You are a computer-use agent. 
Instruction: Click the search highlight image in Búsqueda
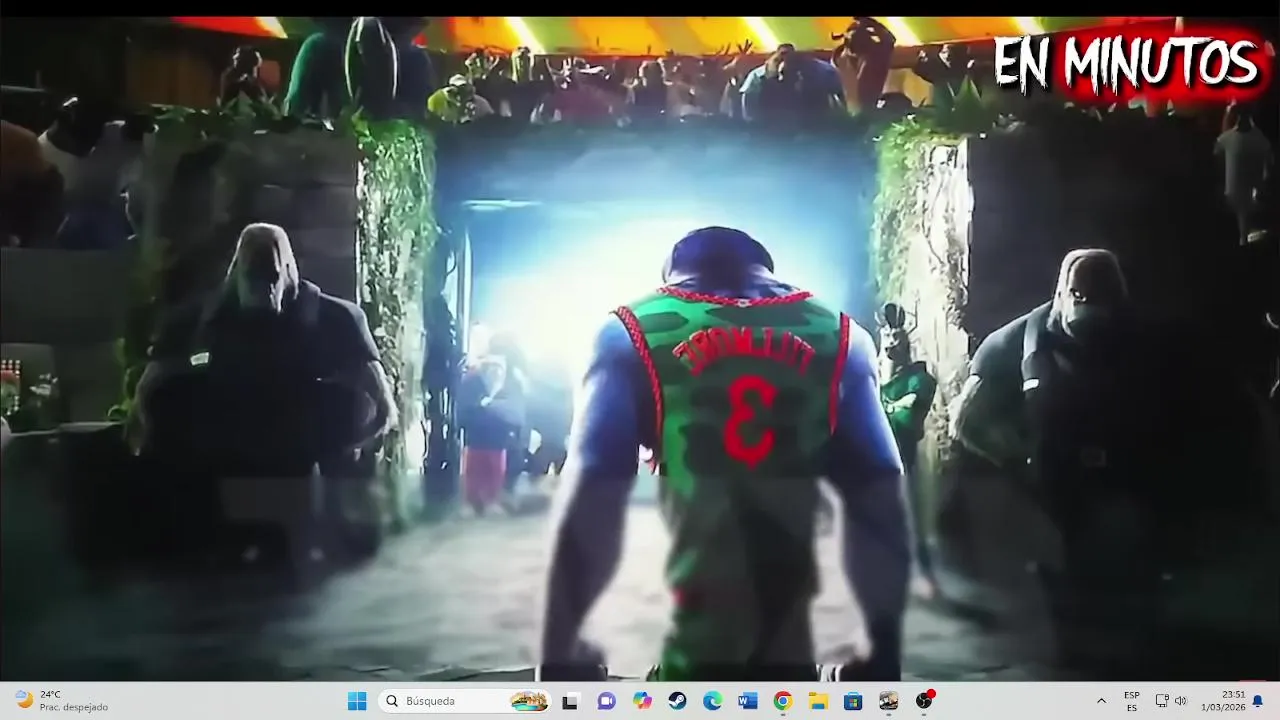(529, 701)
